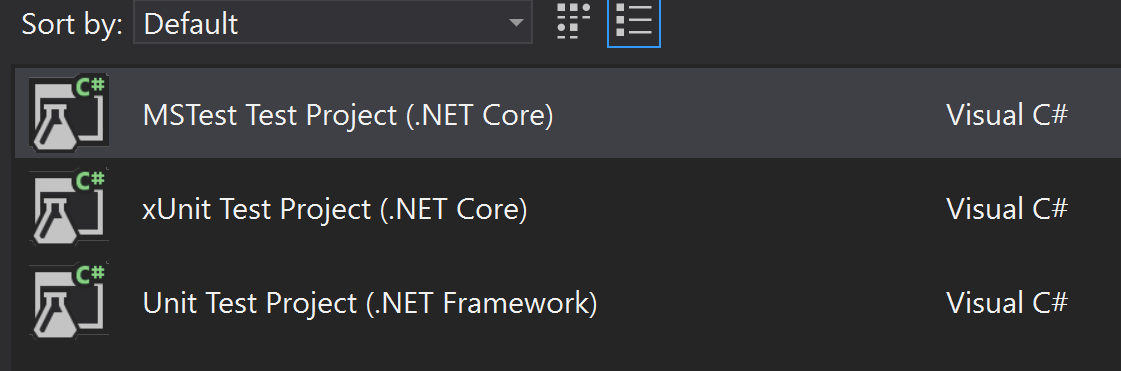Click the green C# badge on xUnit icon
Screen dimensions: 1121x371
point(90,182)
